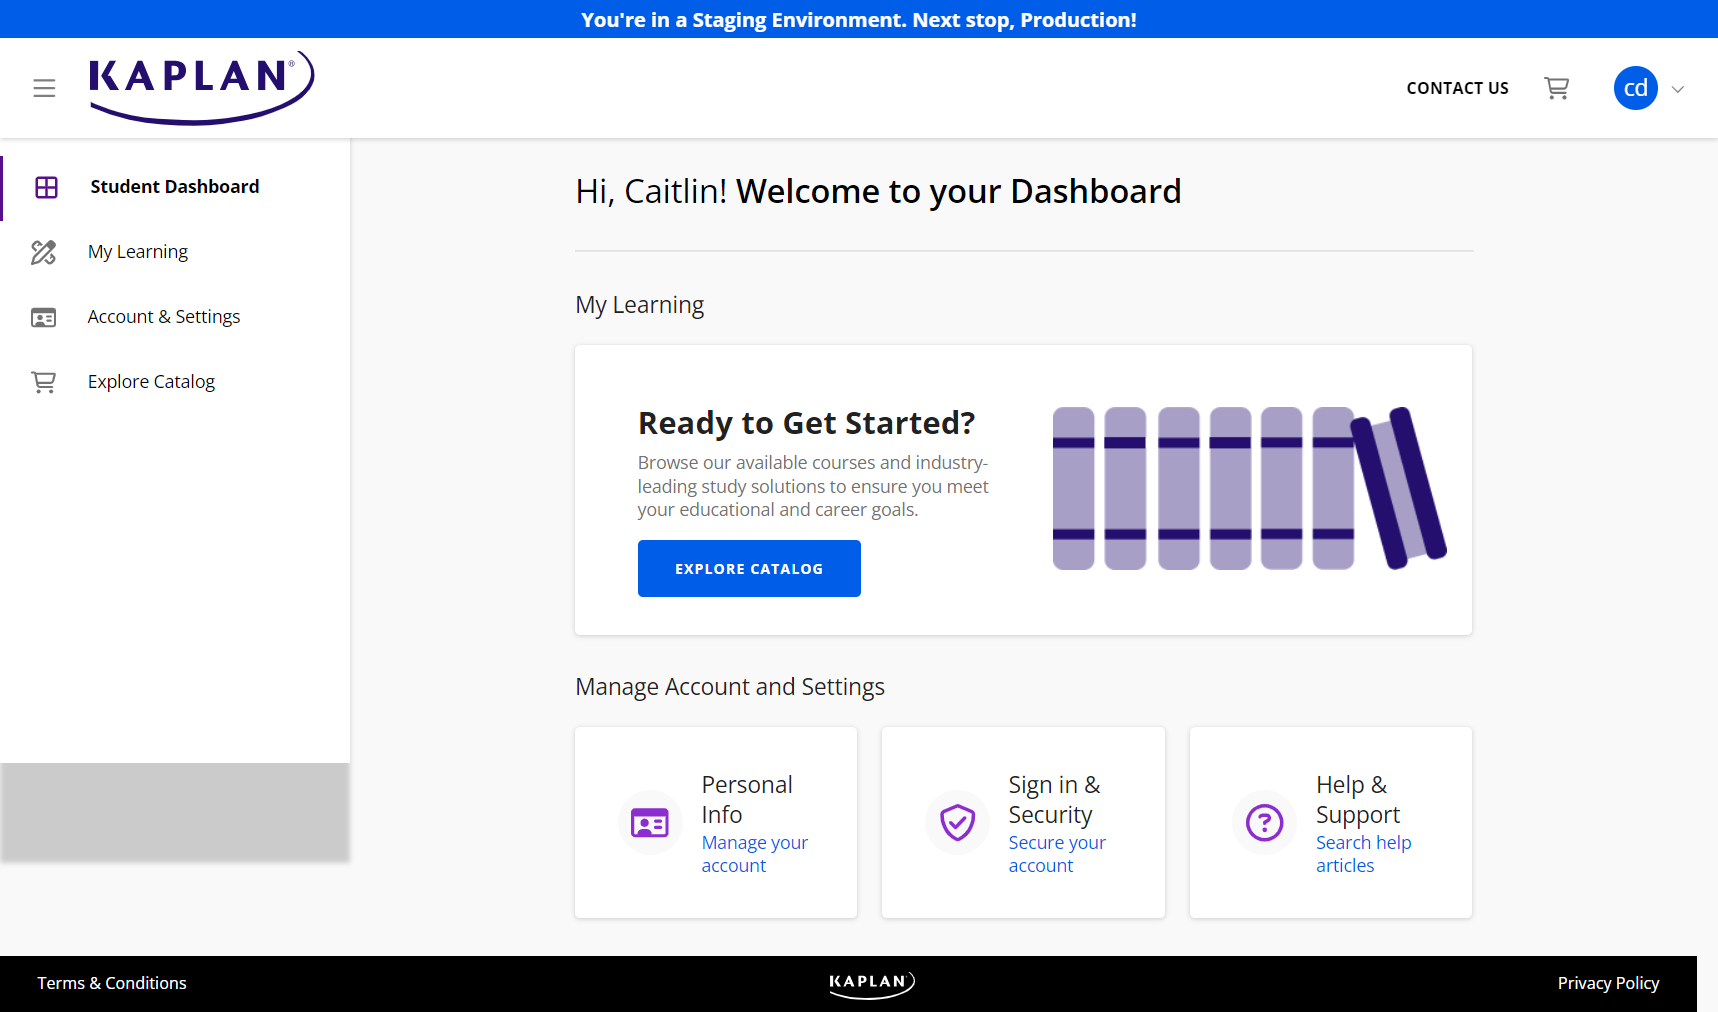
Task: Open Terms & Conditions in the footer
Action: [x=112, y=983]
